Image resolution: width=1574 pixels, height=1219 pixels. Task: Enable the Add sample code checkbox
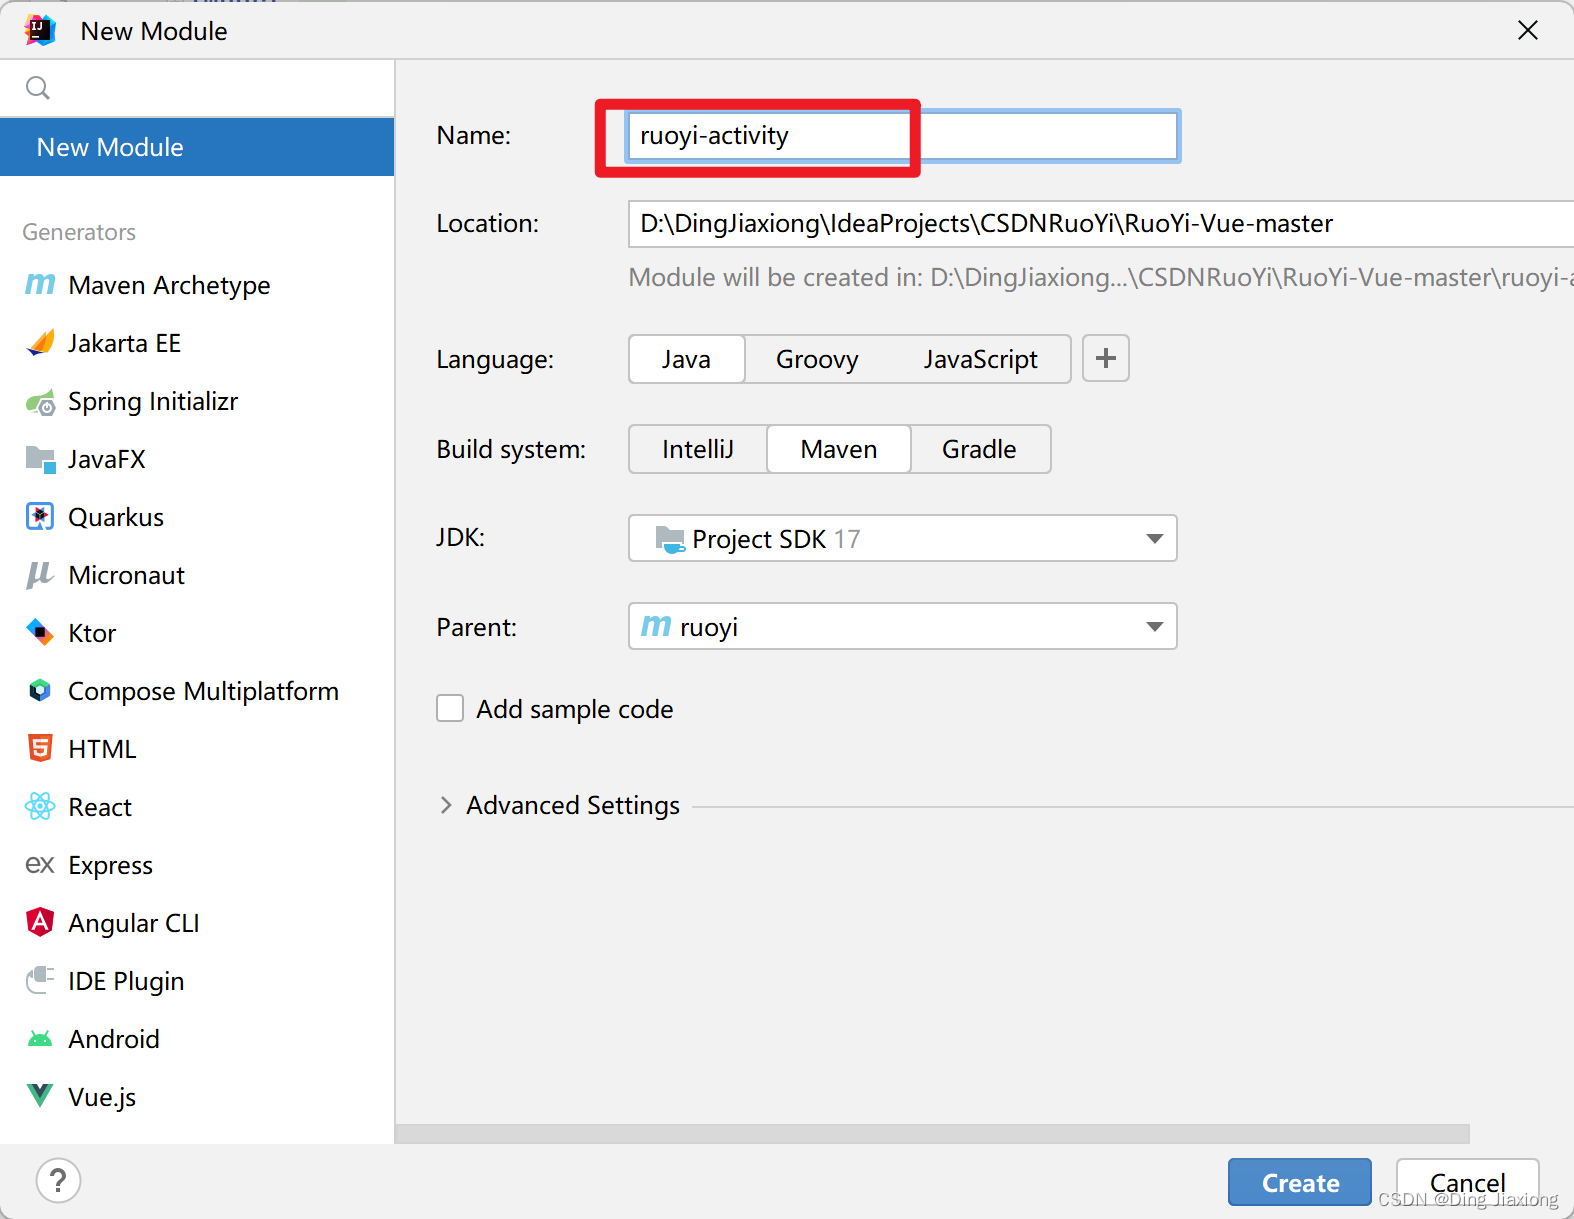(x=450, y=709)
